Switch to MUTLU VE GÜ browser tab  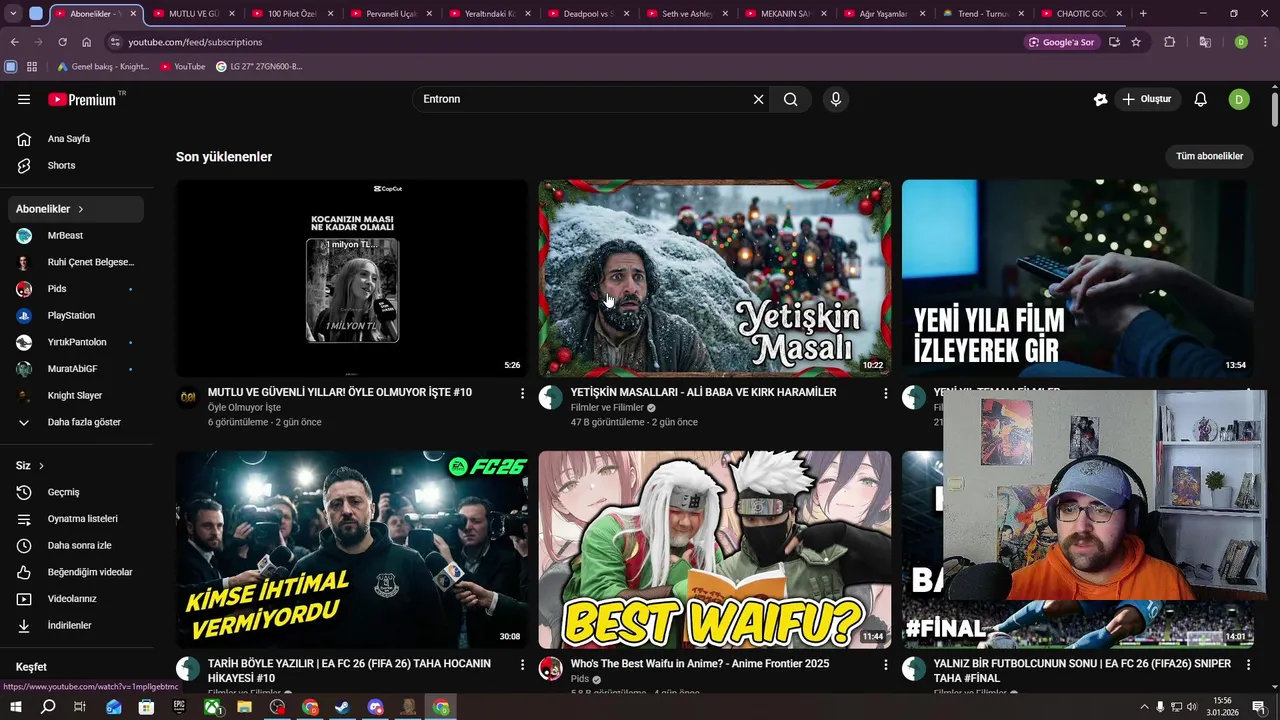(x=194, y=14)
